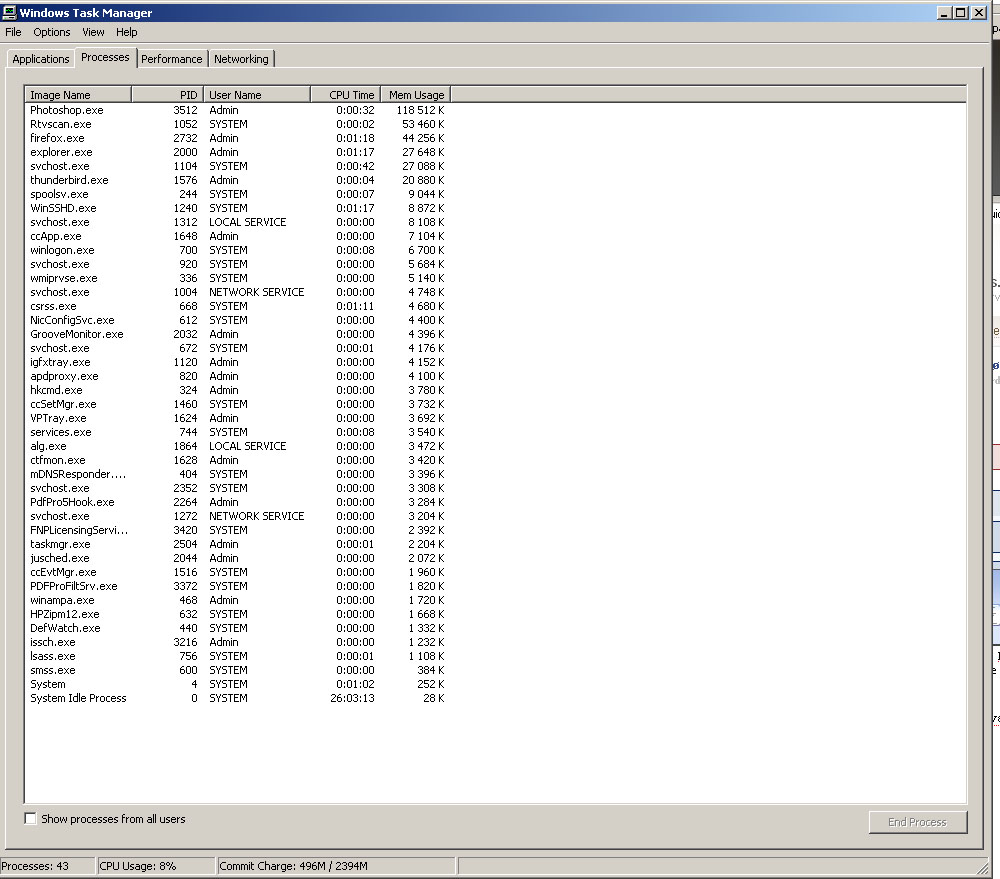
Task: Select the spoolsv.exe process
Action: tap(237, 194)
